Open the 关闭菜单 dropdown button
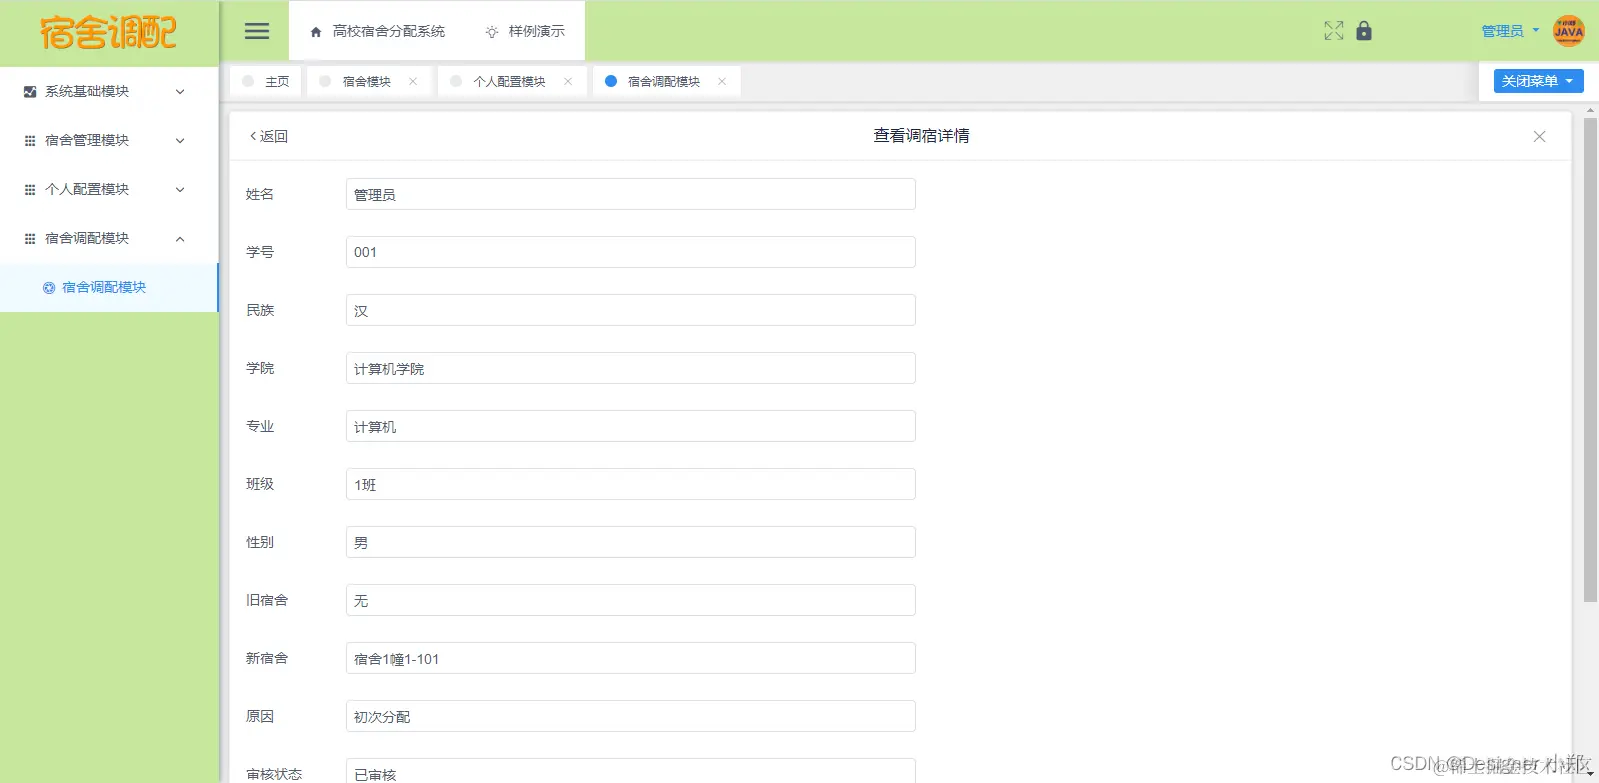The height and width of the screenshot is (783, 1599). click(1538, 81)
